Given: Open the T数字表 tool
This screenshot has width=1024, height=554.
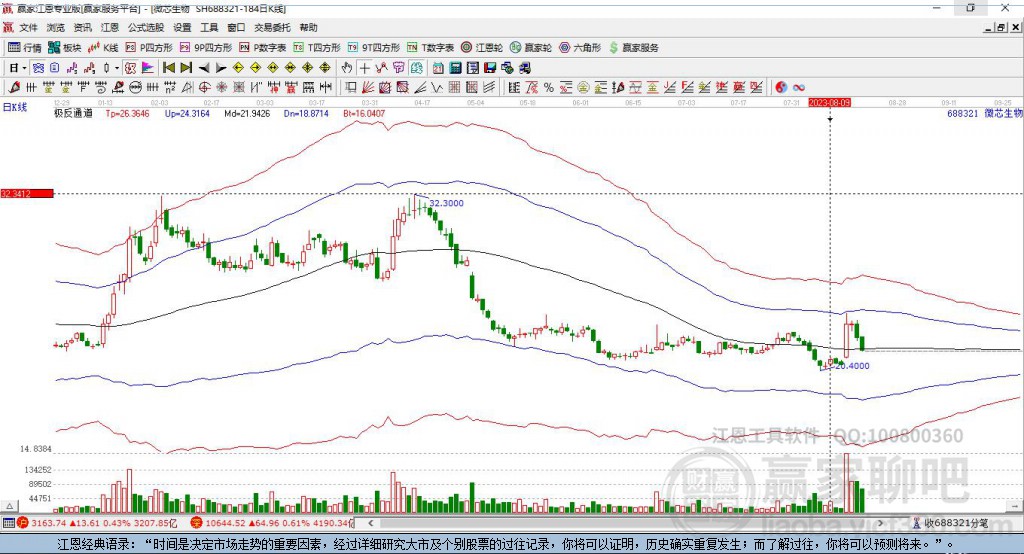Looking at the screenshot, I should point(430,48).
